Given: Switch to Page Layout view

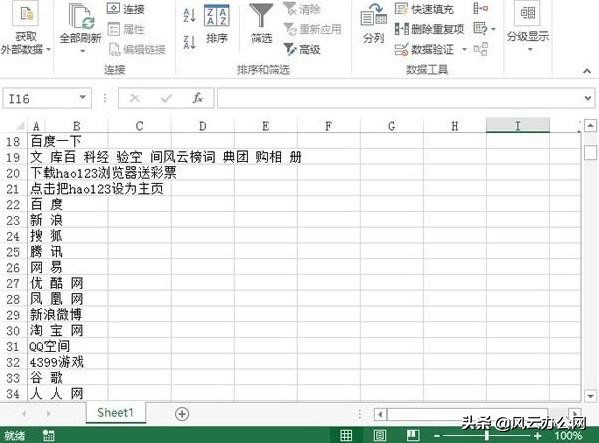Looking at the screenshot, I should pyautogui.click(x=380, y=435).
